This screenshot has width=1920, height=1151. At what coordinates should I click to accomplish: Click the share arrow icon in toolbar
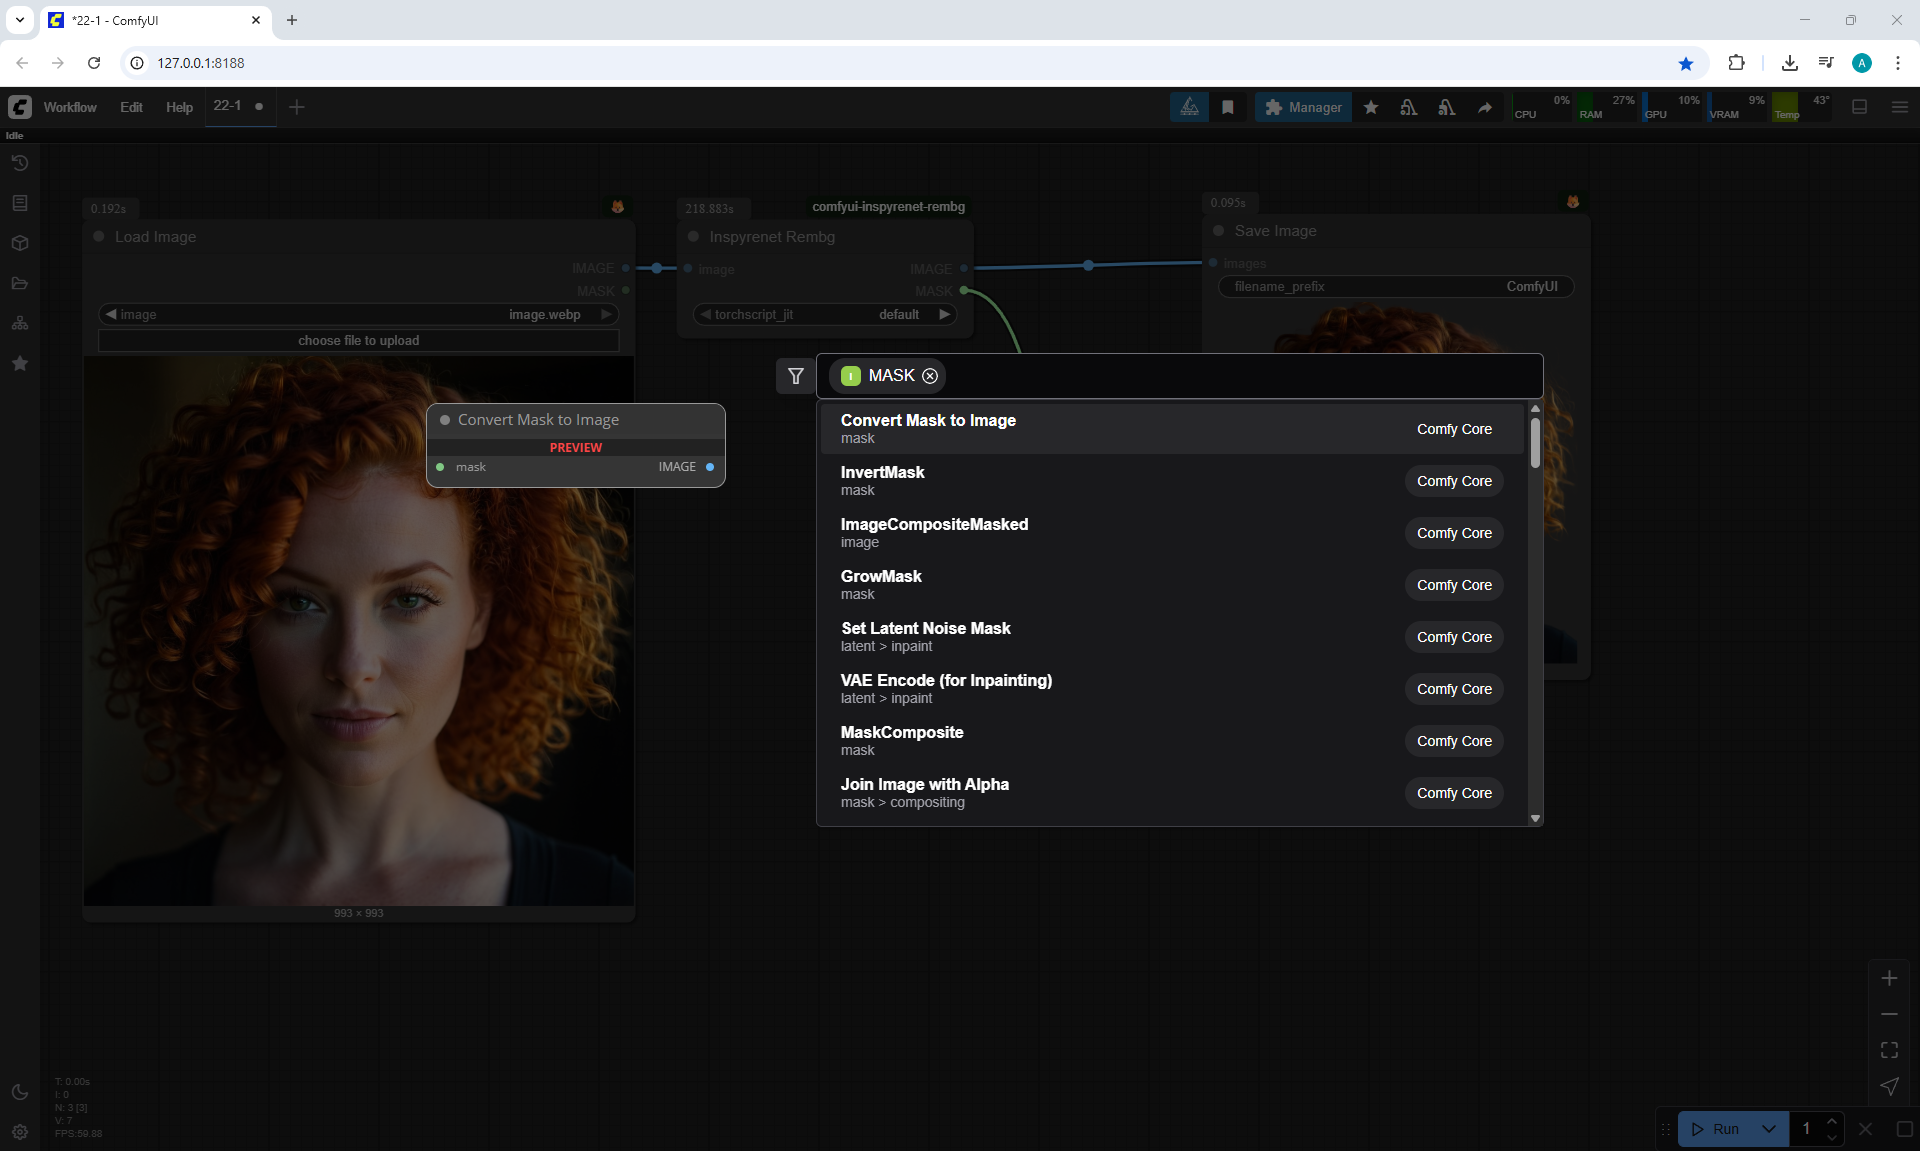point(1485,107)
